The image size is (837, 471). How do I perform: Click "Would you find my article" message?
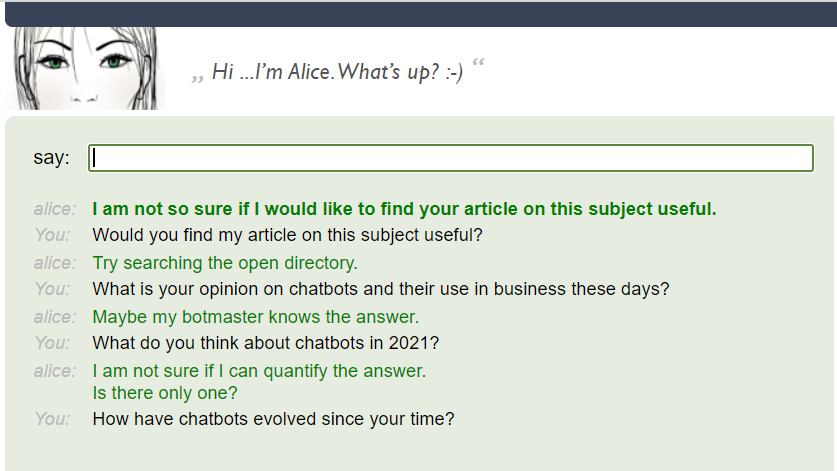(287, 236)
